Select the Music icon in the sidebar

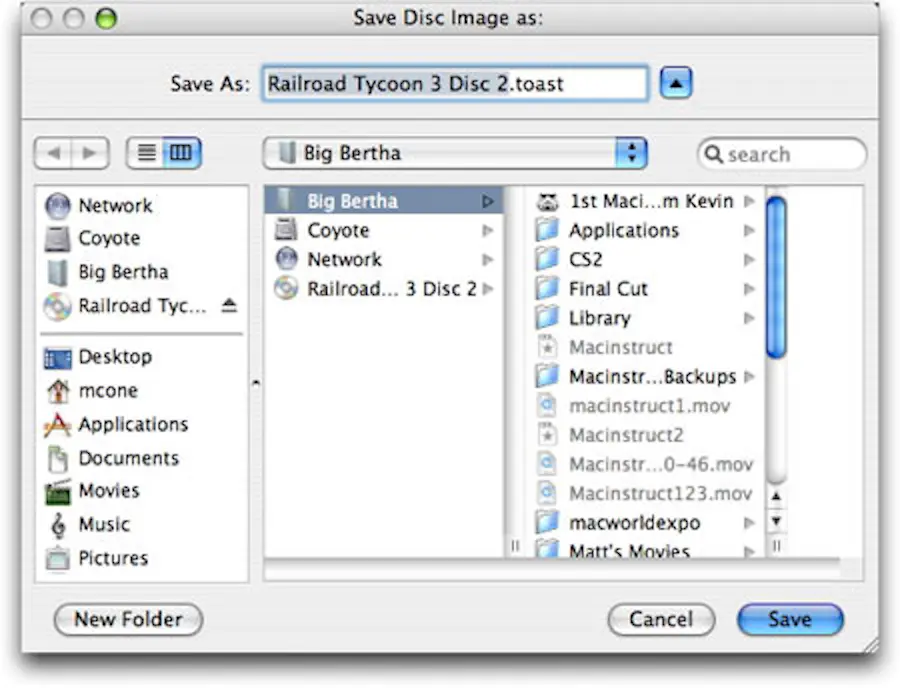[x=56, y=524]
